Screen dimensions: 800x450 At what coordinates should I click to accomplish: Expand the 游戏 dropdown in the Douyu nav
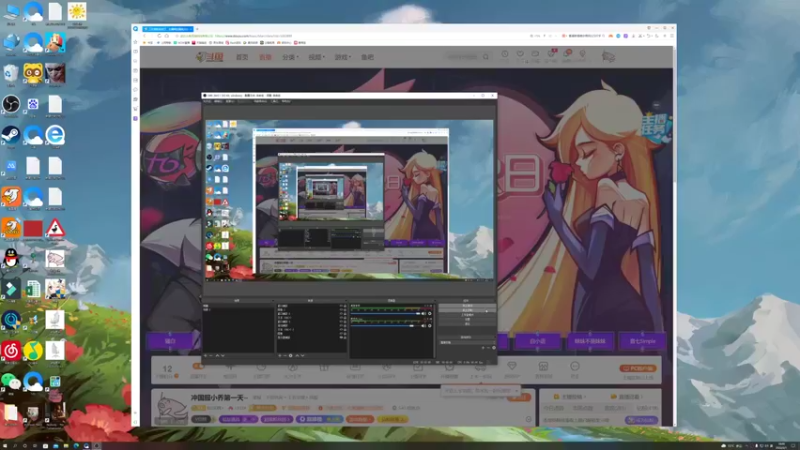click(x=342, y=57)
